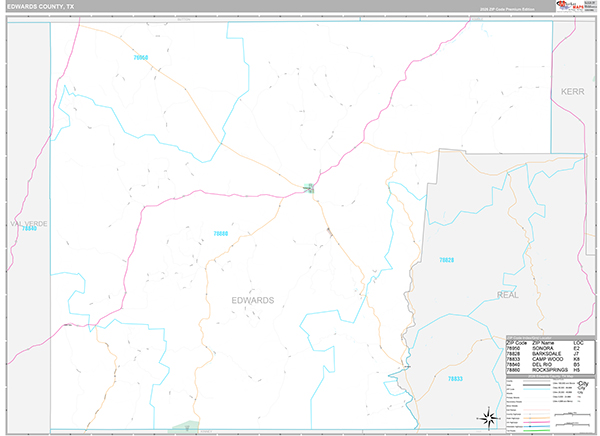600x436 pixels.
Task: Click the Rocksprings city marker at highway junction
Action: (309, 188)
